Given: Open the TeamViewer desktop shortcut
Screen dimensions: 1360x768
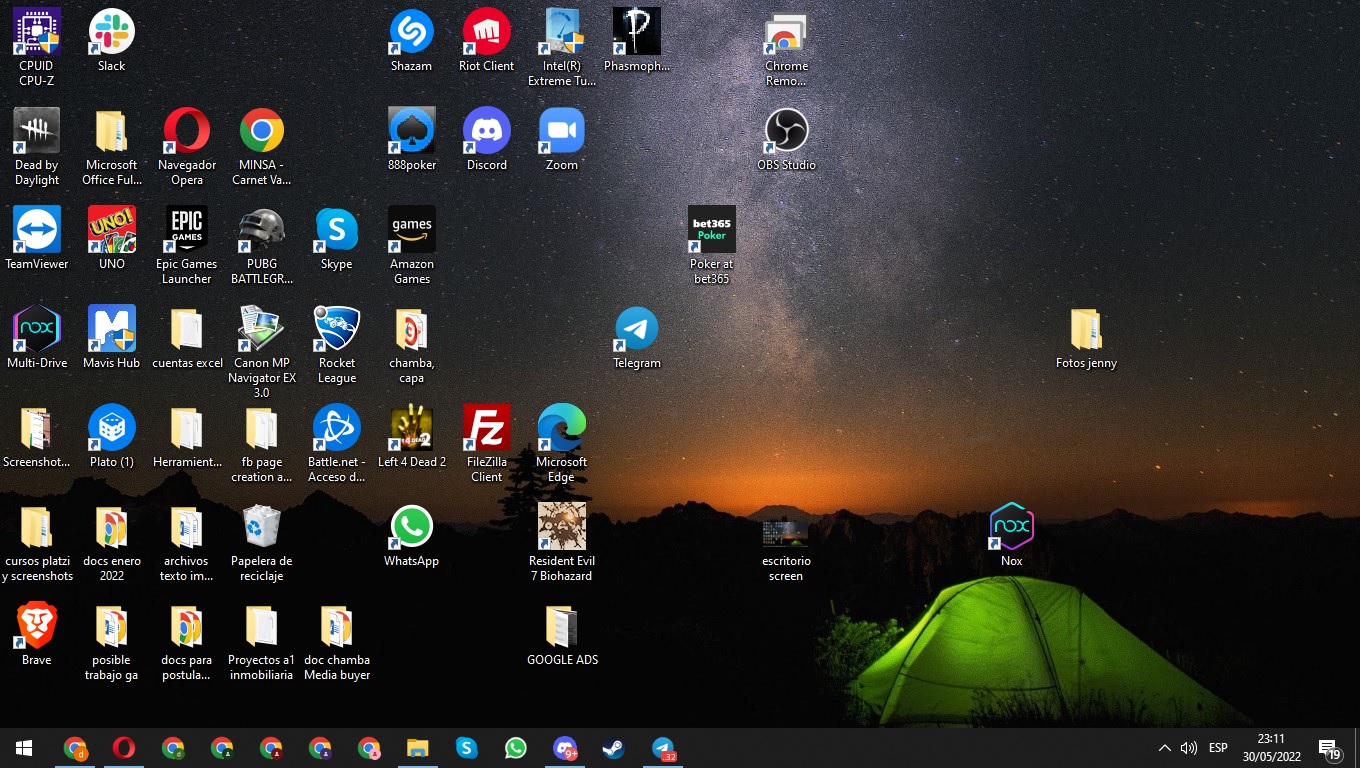Looking at the screenshot, I should click(37, 230).
